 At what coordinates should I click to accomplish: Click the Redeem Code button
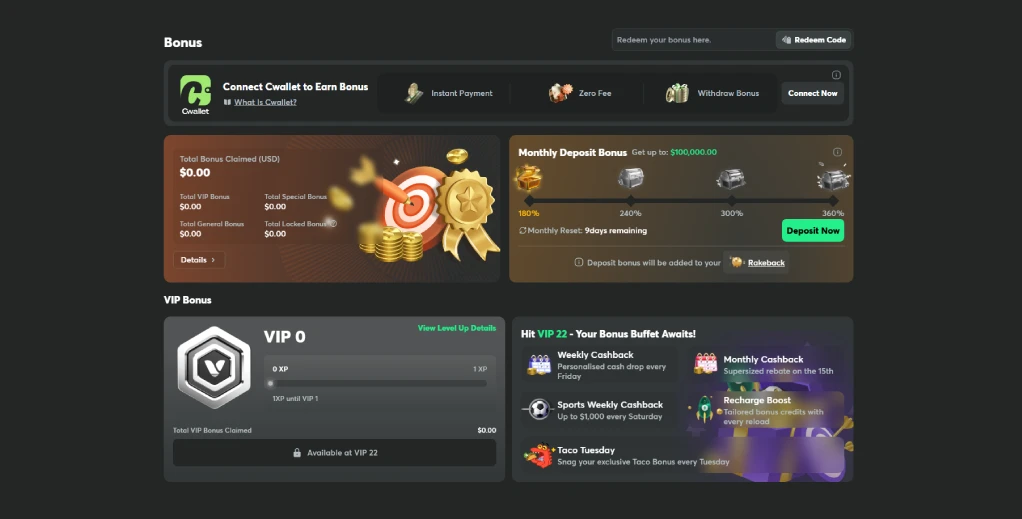(x=813, y=40)
